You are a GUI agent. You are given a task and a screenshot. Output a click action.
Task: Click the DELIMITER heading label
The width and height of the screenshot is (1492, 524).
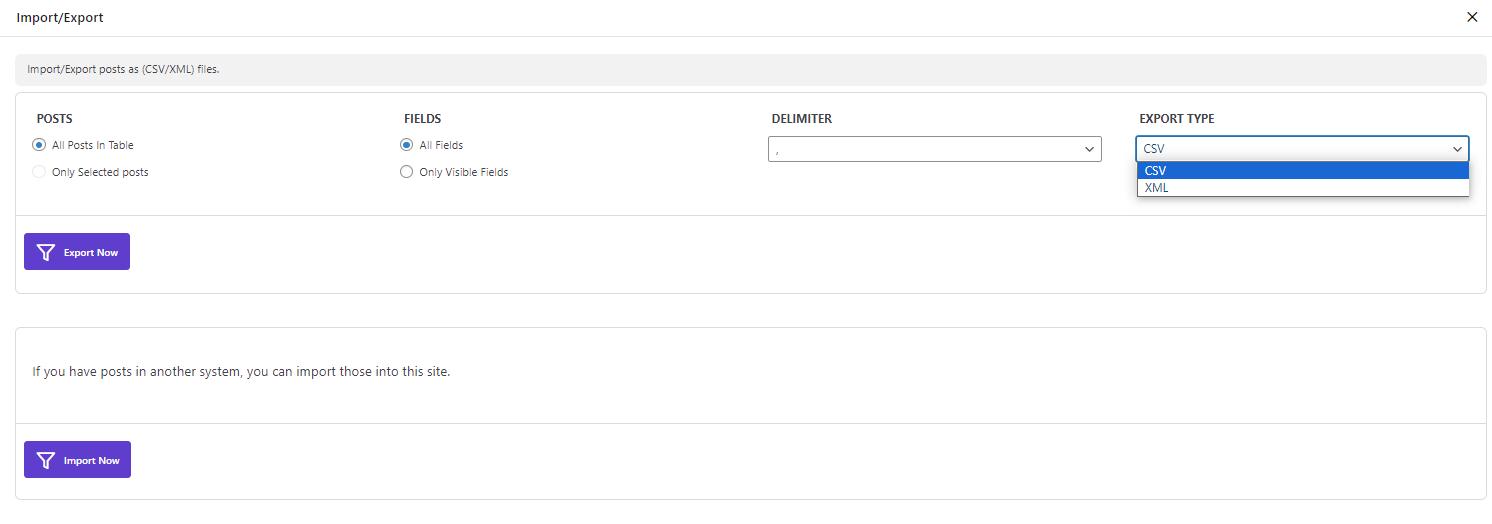click(x=802, y=119)
